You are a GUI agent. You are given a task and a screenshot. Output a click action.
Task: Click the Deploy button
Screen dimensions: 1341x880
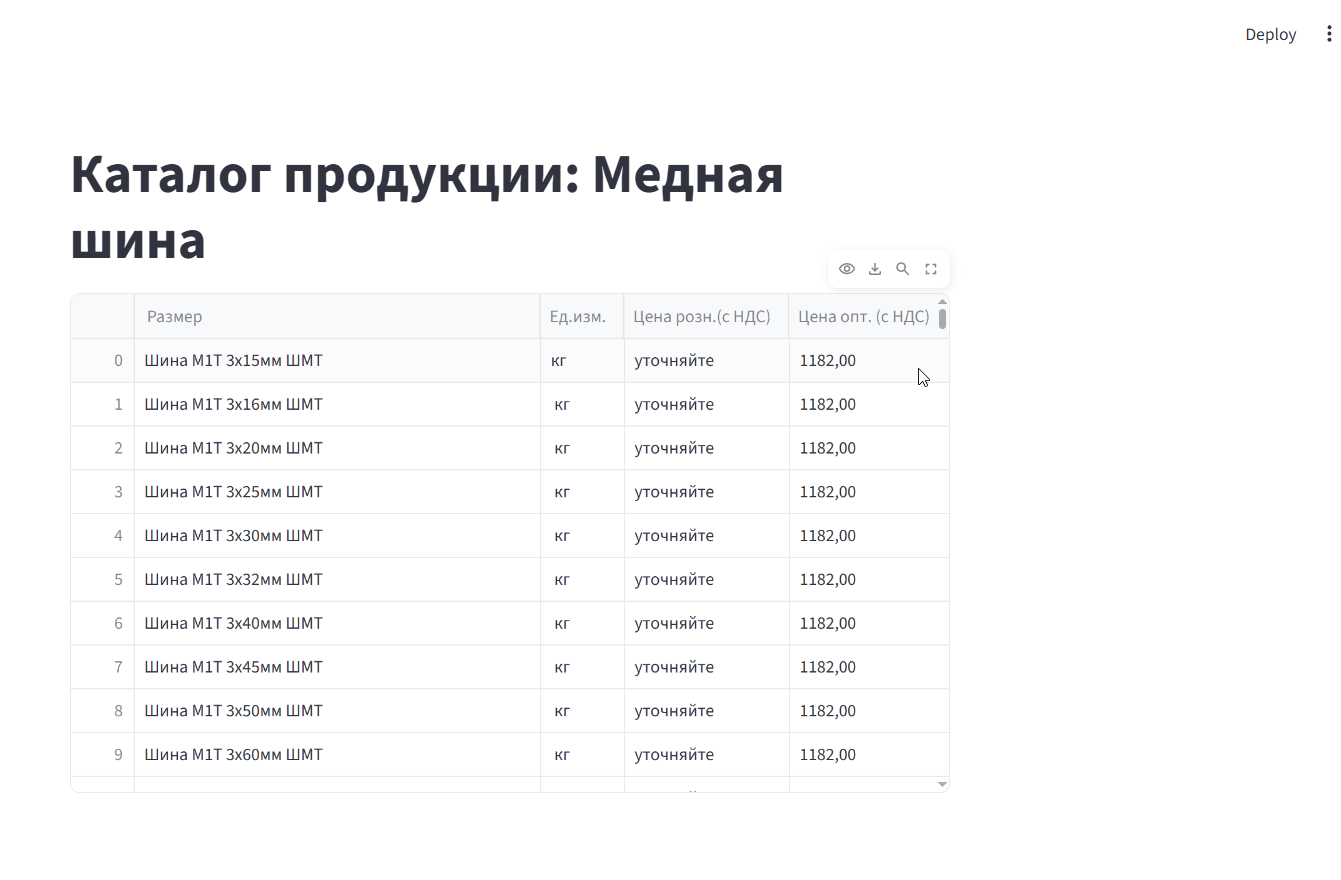pyautogui.click(x=1271, y=34)
